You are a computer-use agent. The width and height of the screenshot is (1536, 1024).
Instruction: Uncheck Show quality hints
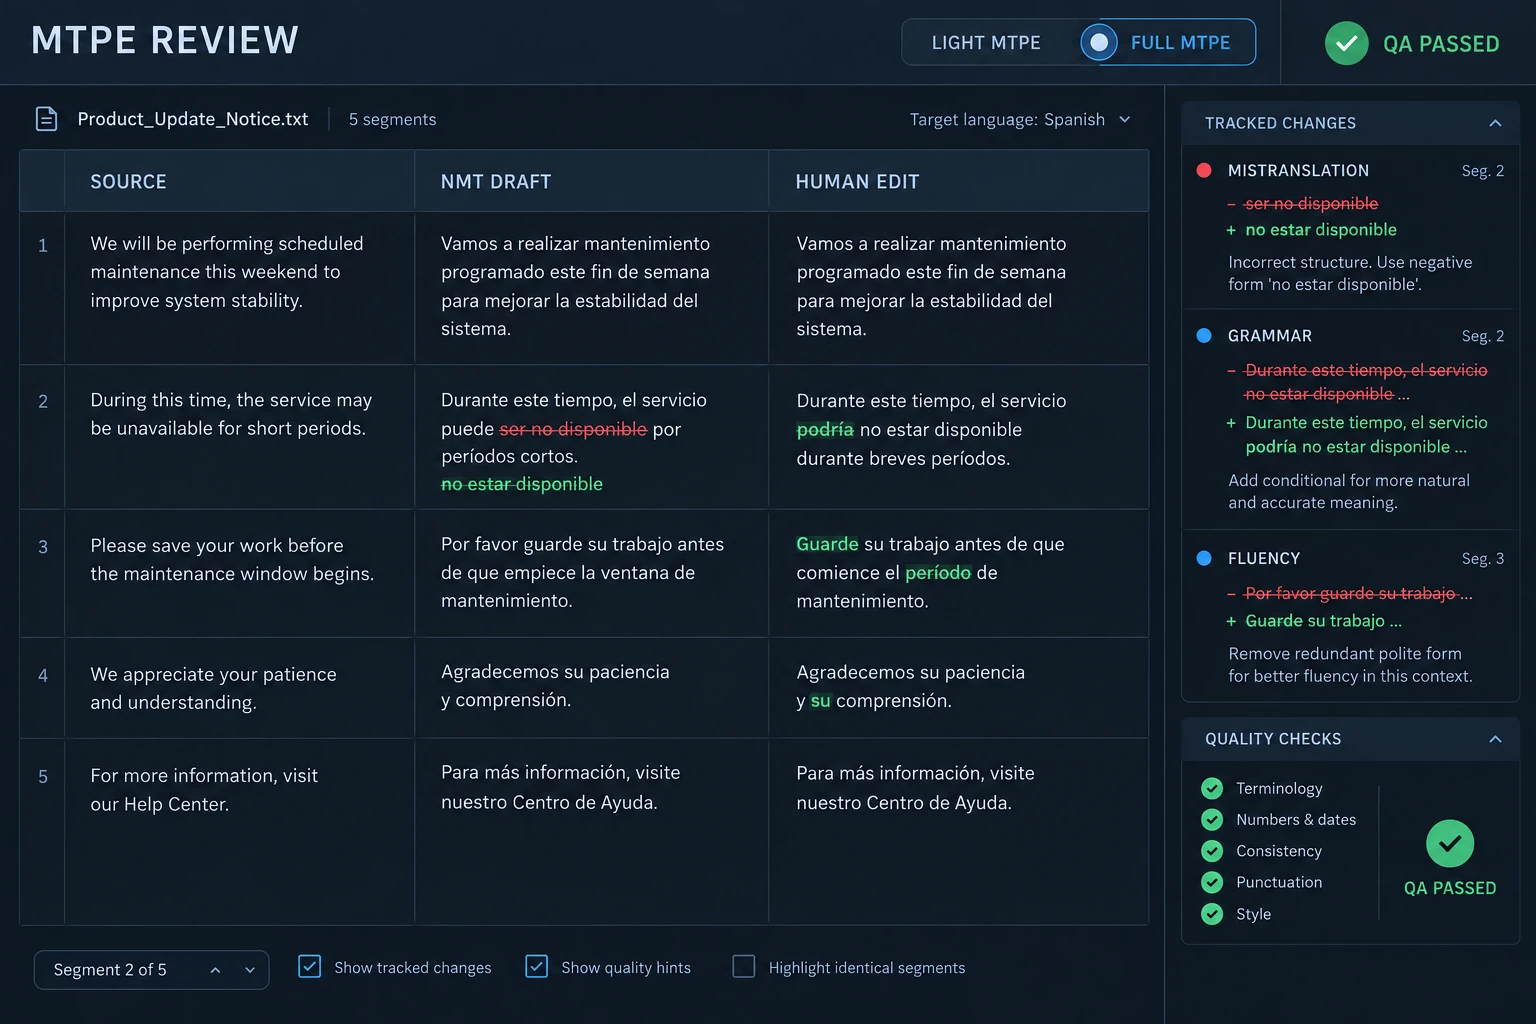tap(537, 967)
